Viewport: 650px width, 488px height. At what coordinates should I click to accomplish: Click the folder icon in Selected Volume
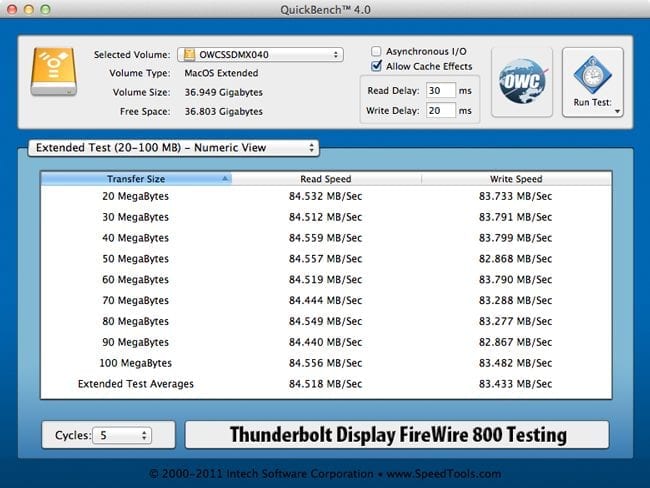tap(188, 54)
